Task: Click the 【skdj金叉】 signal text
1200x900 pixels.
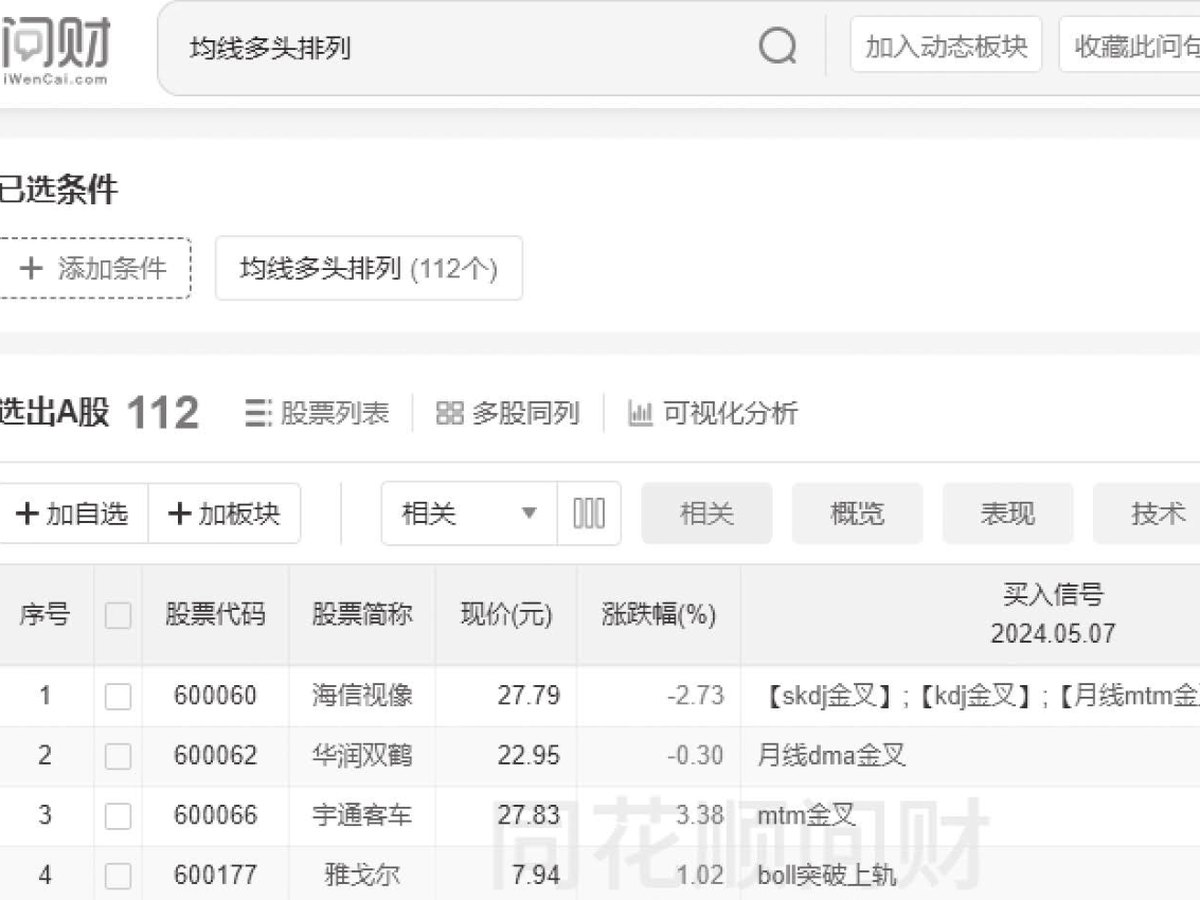Action: pos(829,696)
